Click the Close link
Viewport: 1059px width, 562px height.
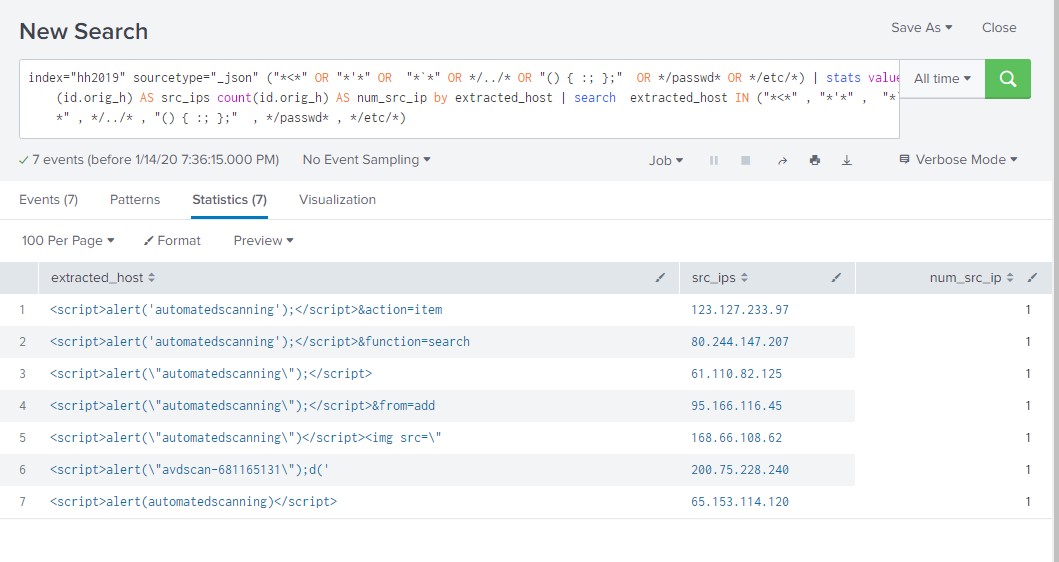tap(998, 28)
